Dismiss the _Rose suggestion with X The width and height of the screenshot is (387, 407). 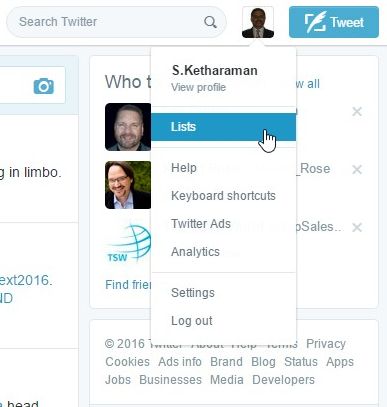[x=357, y=169]
